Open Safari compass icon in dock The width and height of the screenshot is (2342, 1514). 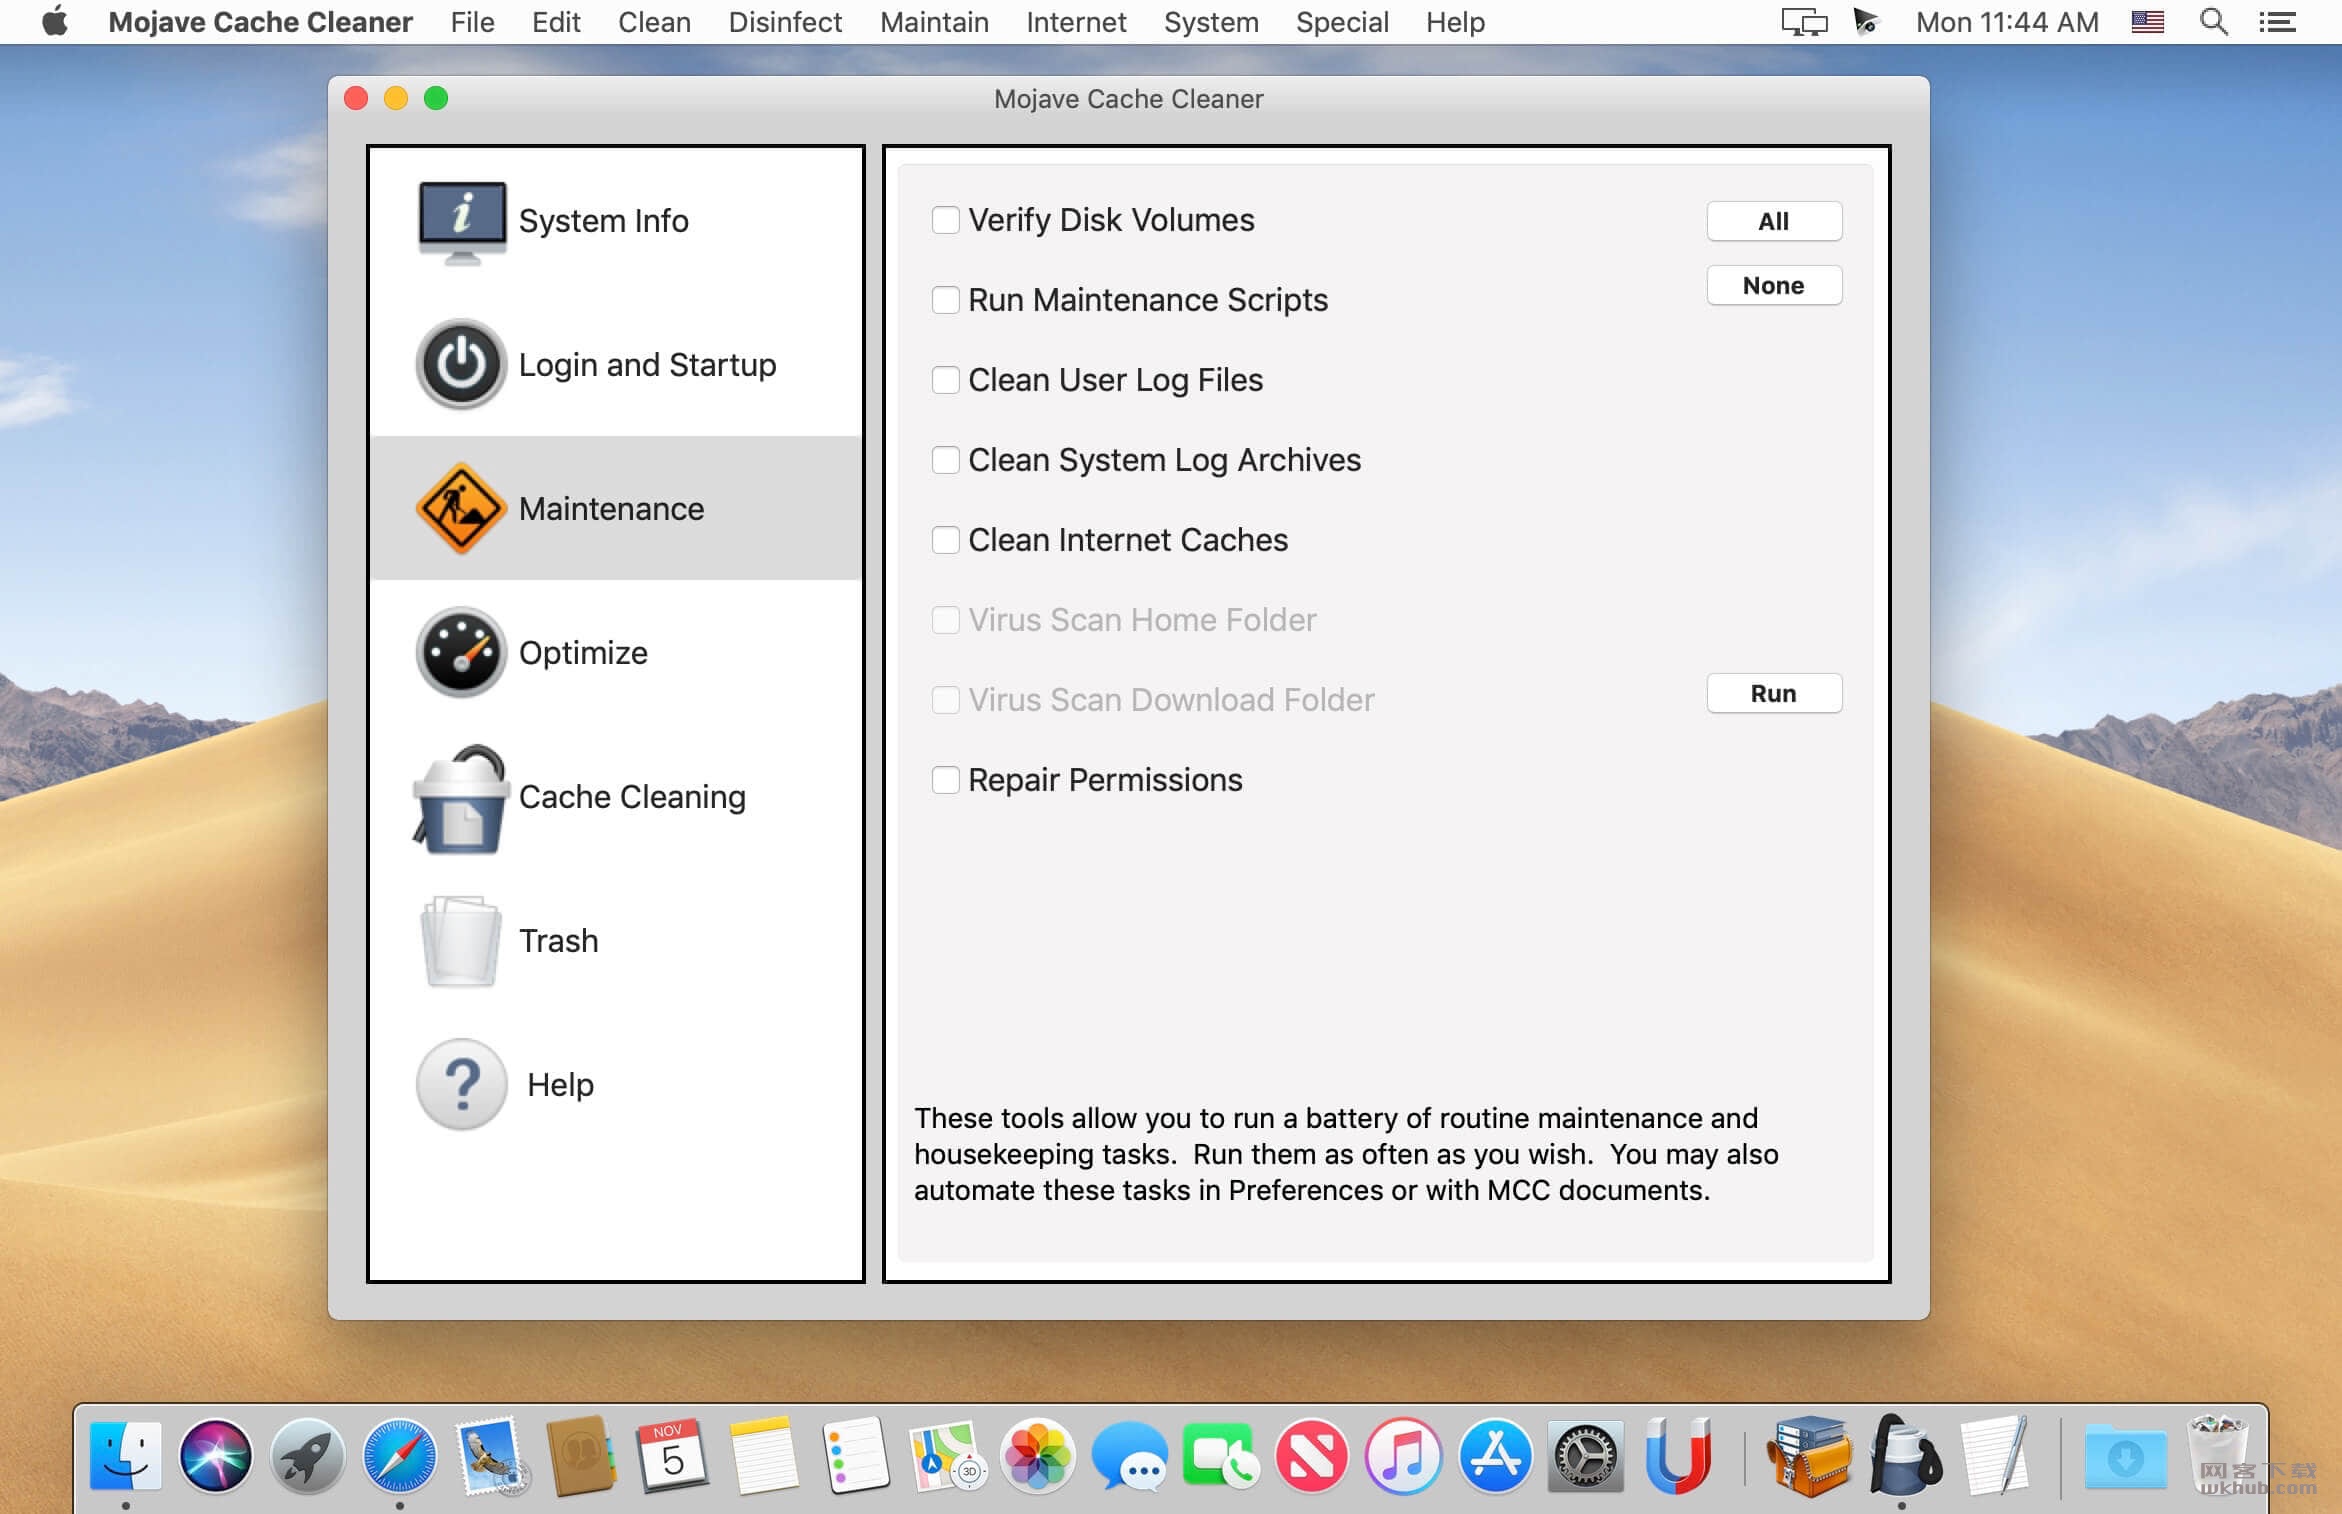pyautogui.click(x=399, y=1456)
